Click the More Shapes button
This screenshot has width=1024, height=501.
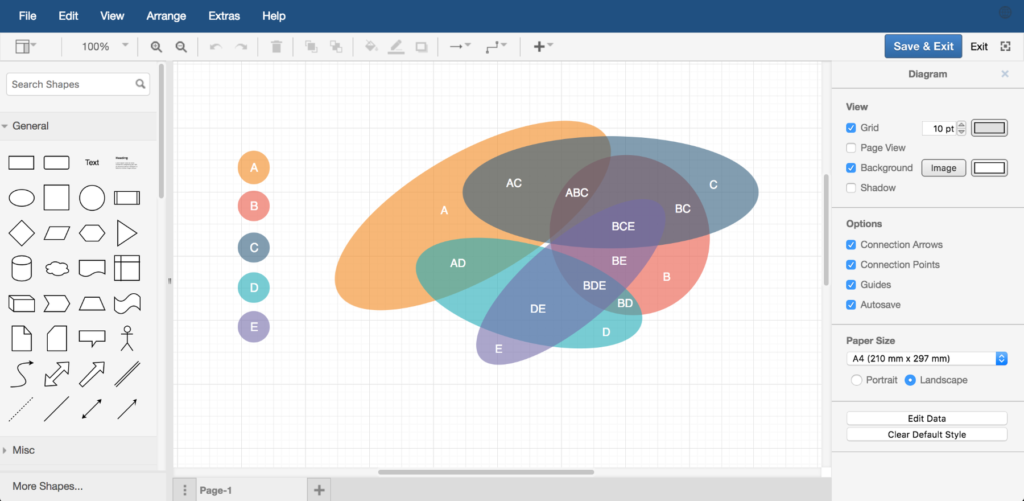coord(48,487)
